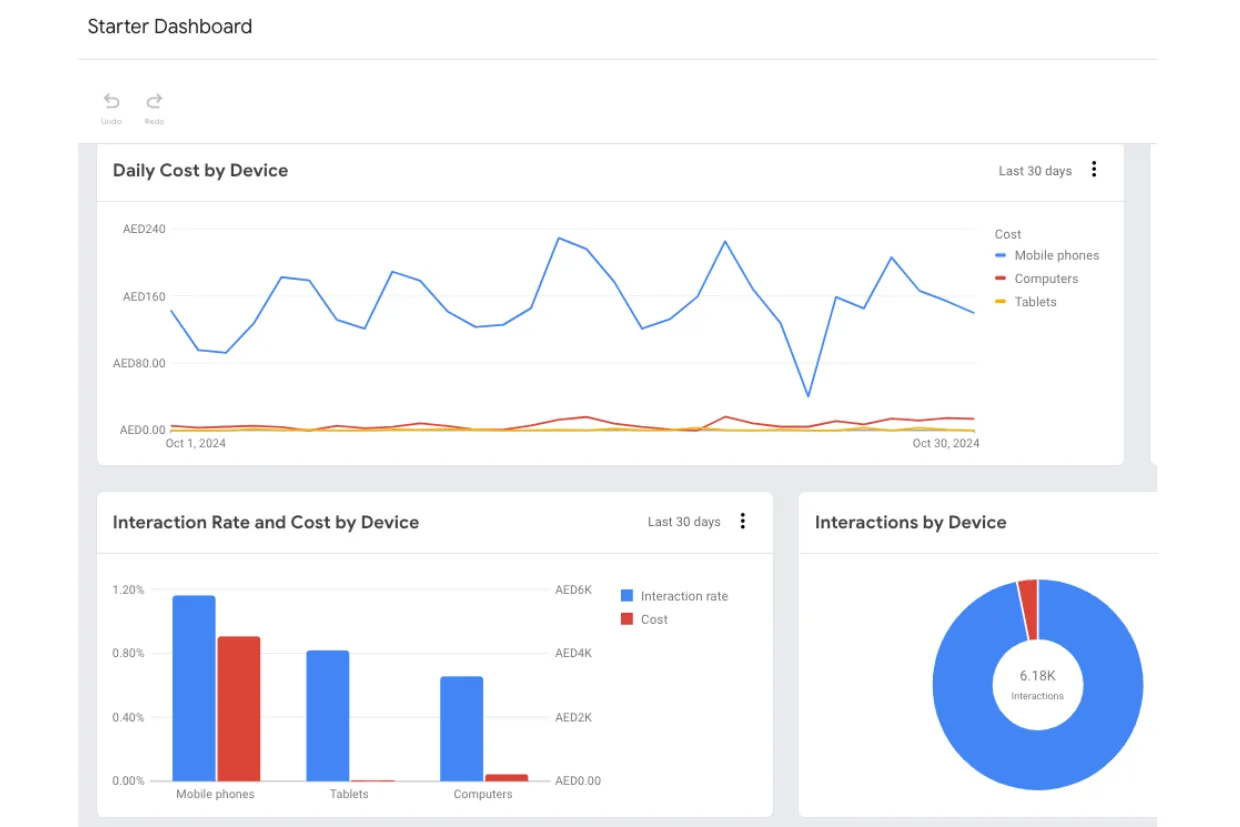This screenshot has width=1240, height=827.
Task: Click the red Mobile phones cost bar
Action: 239,709
